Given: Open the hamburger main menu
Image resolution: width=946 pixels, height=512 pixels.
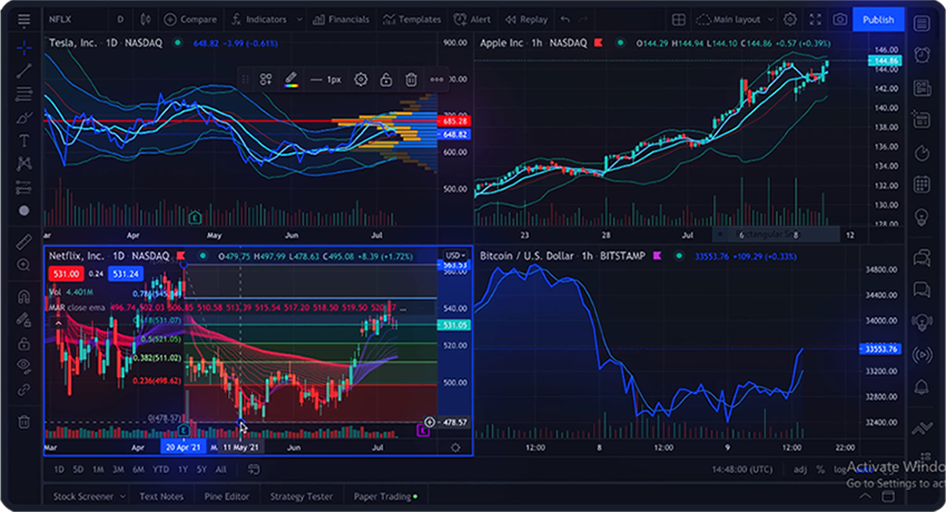Looking at the screenshot, I should pos(24,20).
